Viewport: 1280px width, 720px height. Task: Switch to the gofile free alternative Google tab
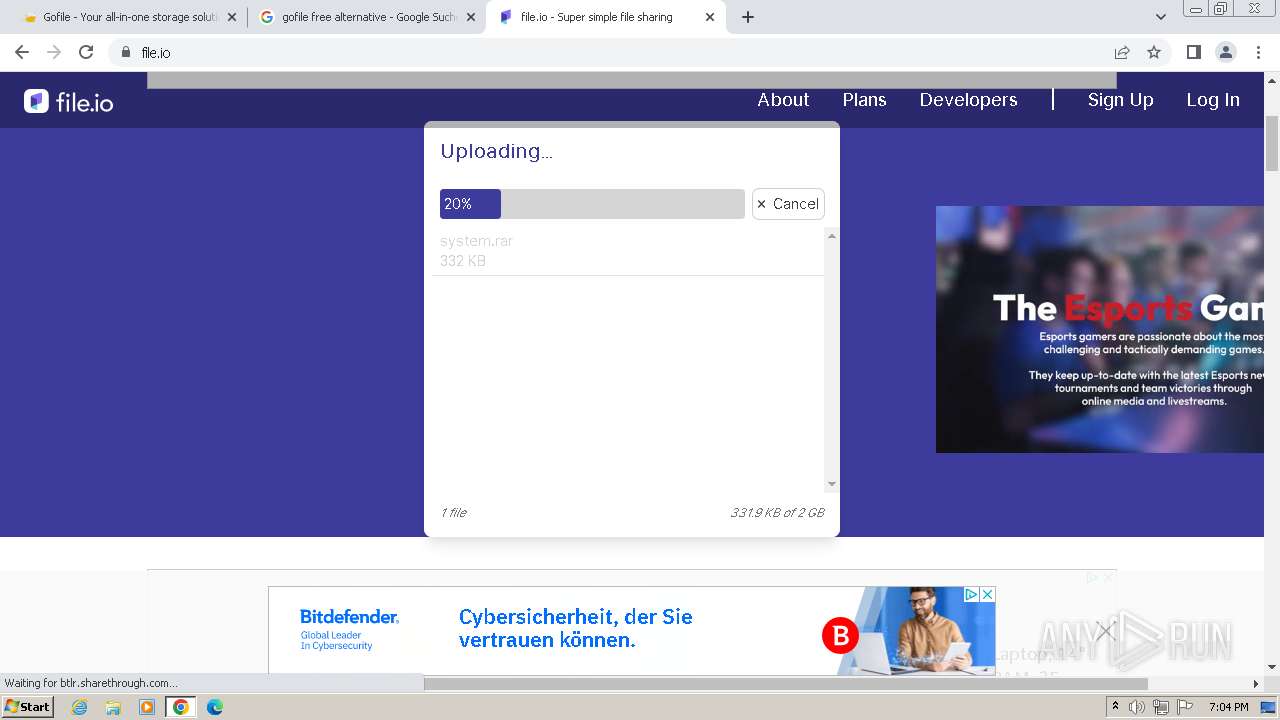367,17
